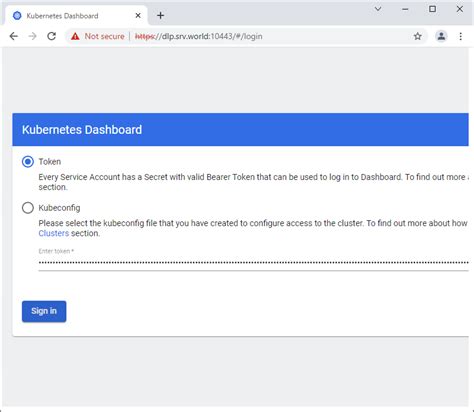Screen dimensions: 474x412
Task: Click the Token option label
Action: pos(50,162)
